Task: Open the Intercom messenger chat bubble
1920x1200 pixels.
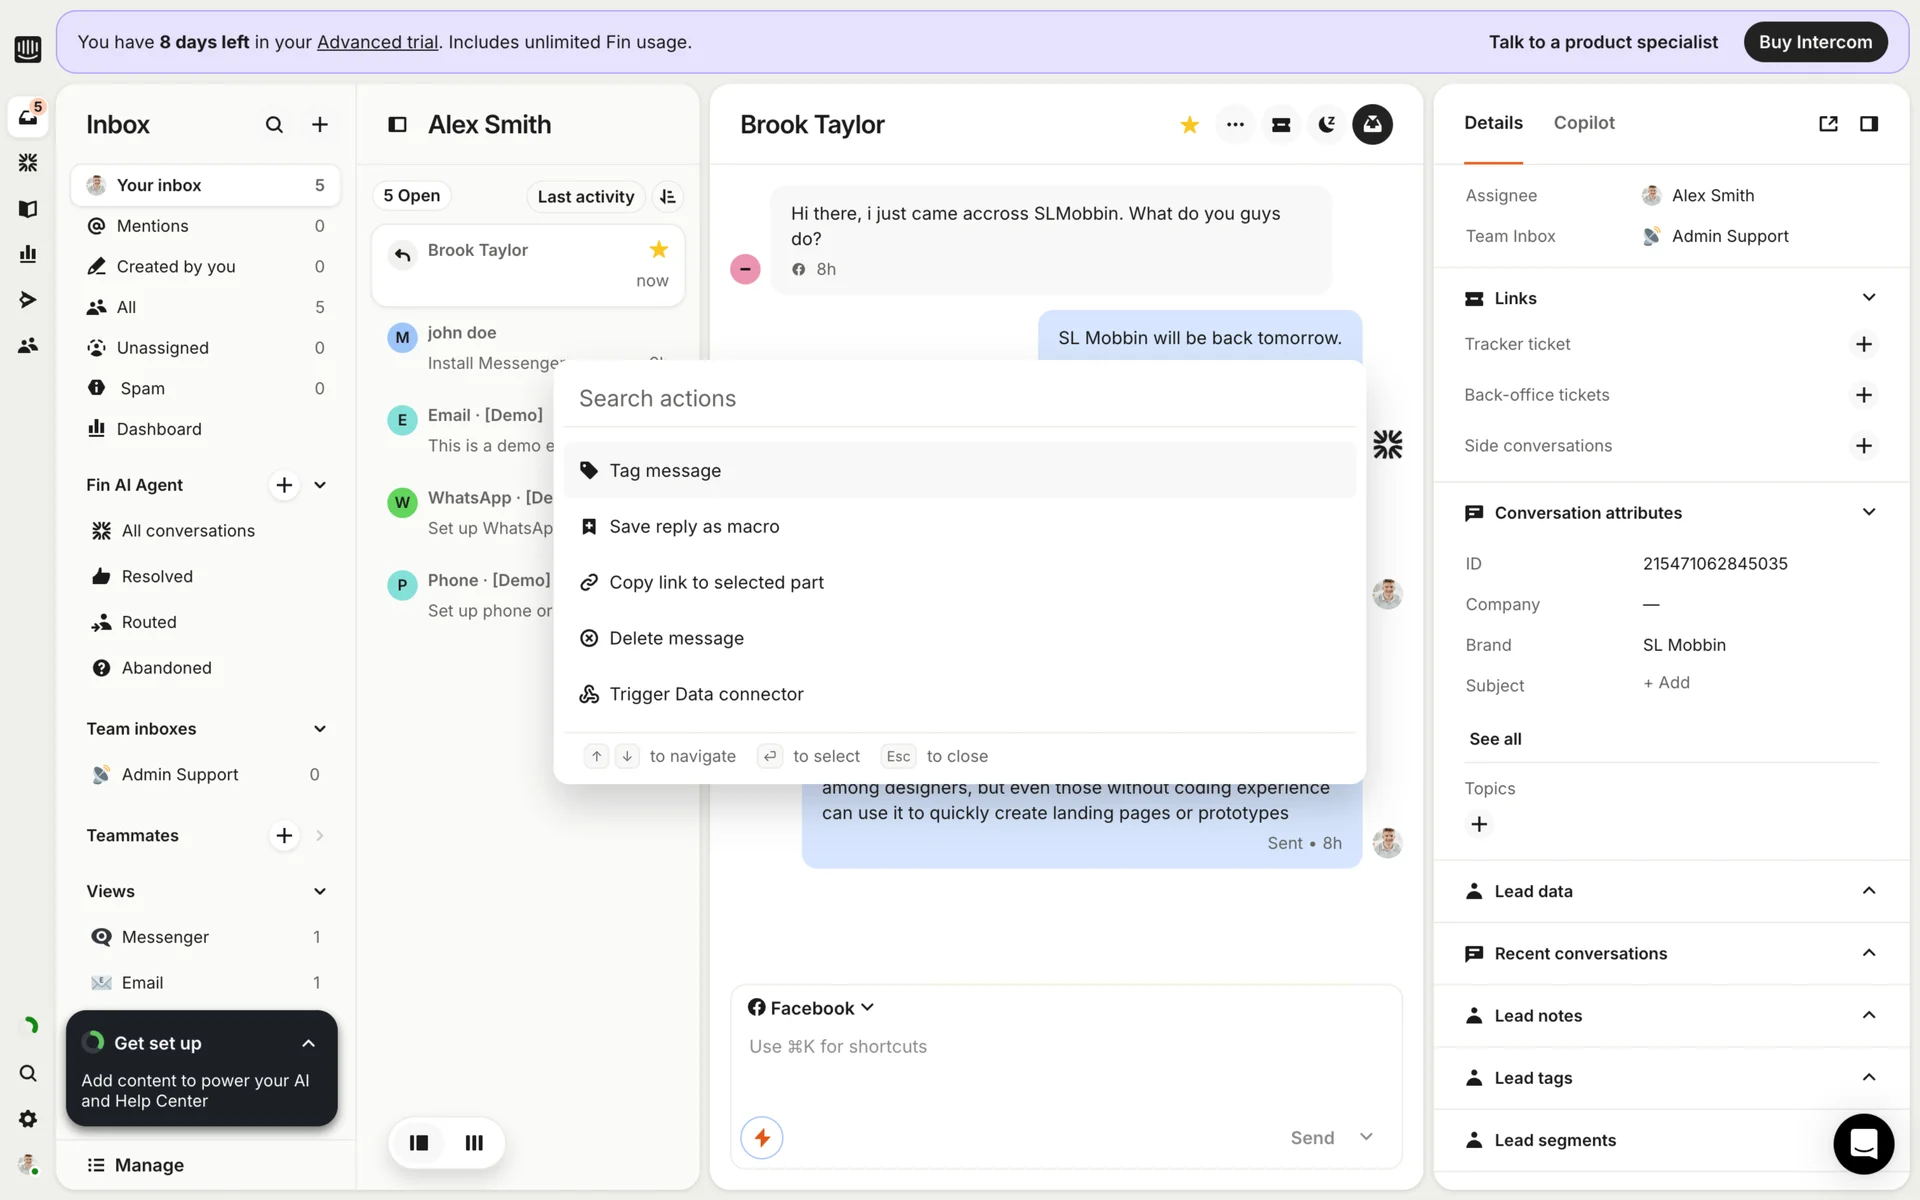Action: click(x=1863, y=1143)
